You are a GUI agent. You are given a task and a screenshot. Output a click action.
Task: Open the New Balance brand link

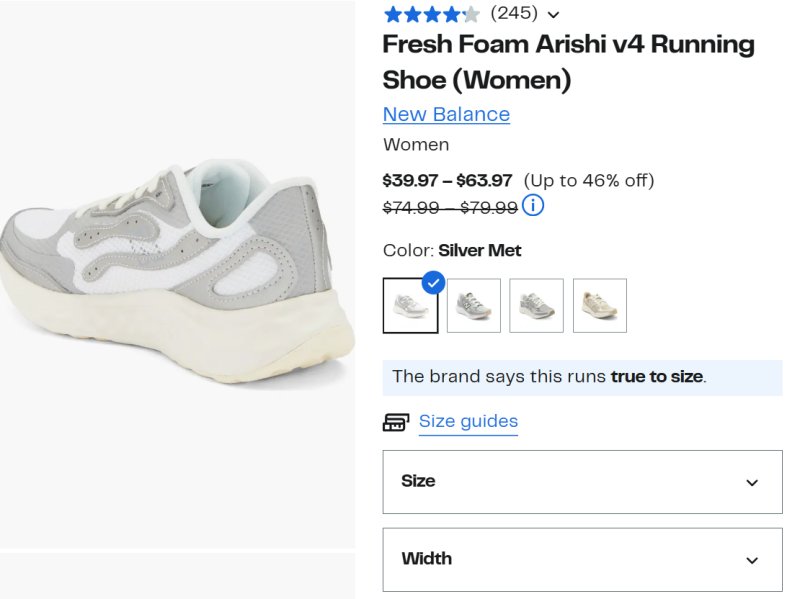pyautogui.click(x=446, y=114)
